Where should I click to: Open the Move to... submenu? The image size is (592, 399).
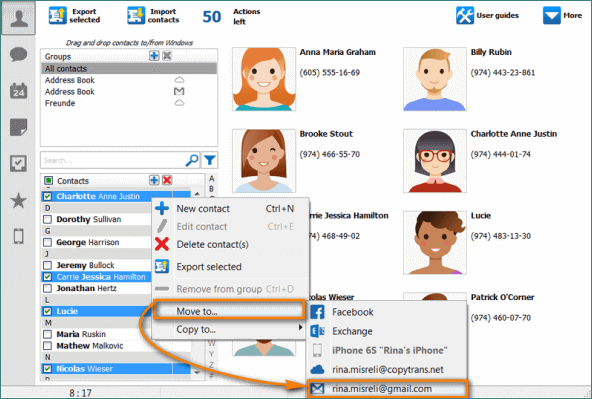(229, 311)
